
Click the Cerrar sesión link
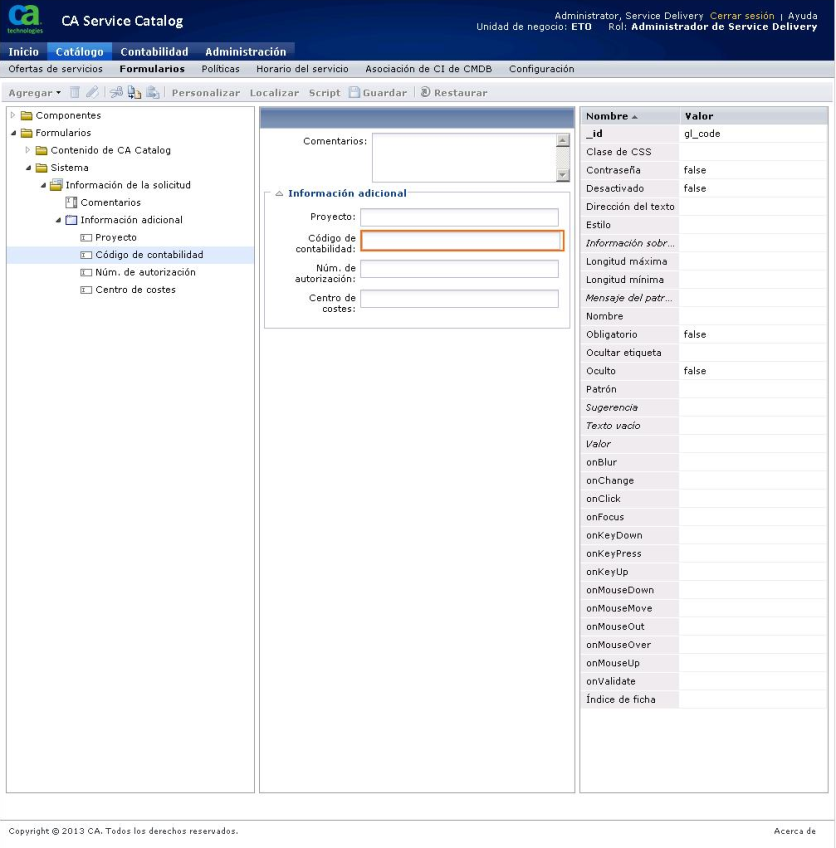click(x=742, y=16)
